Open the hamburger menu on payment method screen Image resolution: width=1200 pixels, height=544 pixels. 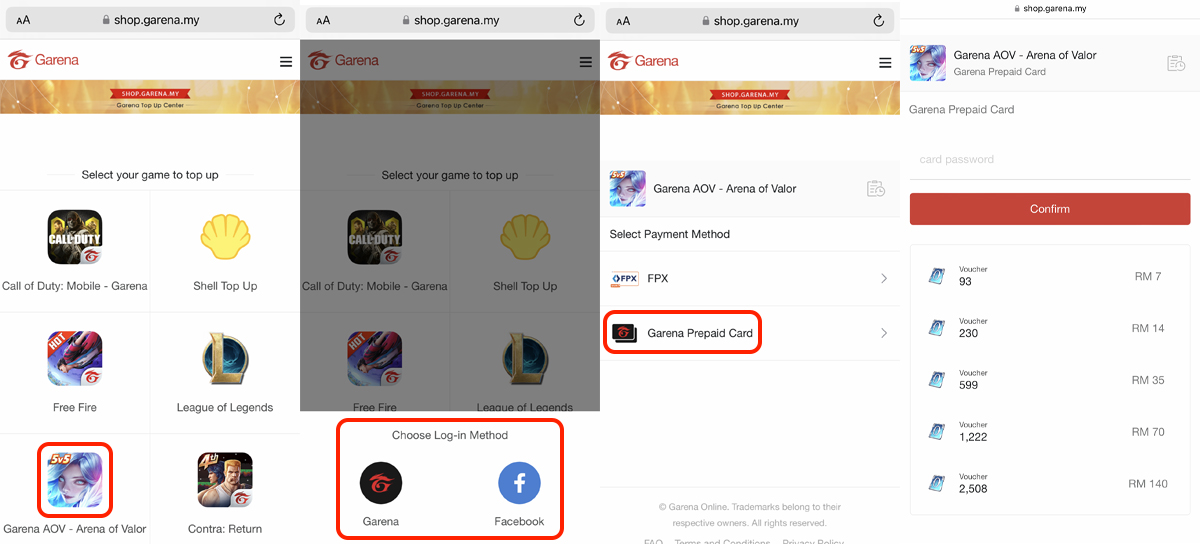(x=885, y=63)
